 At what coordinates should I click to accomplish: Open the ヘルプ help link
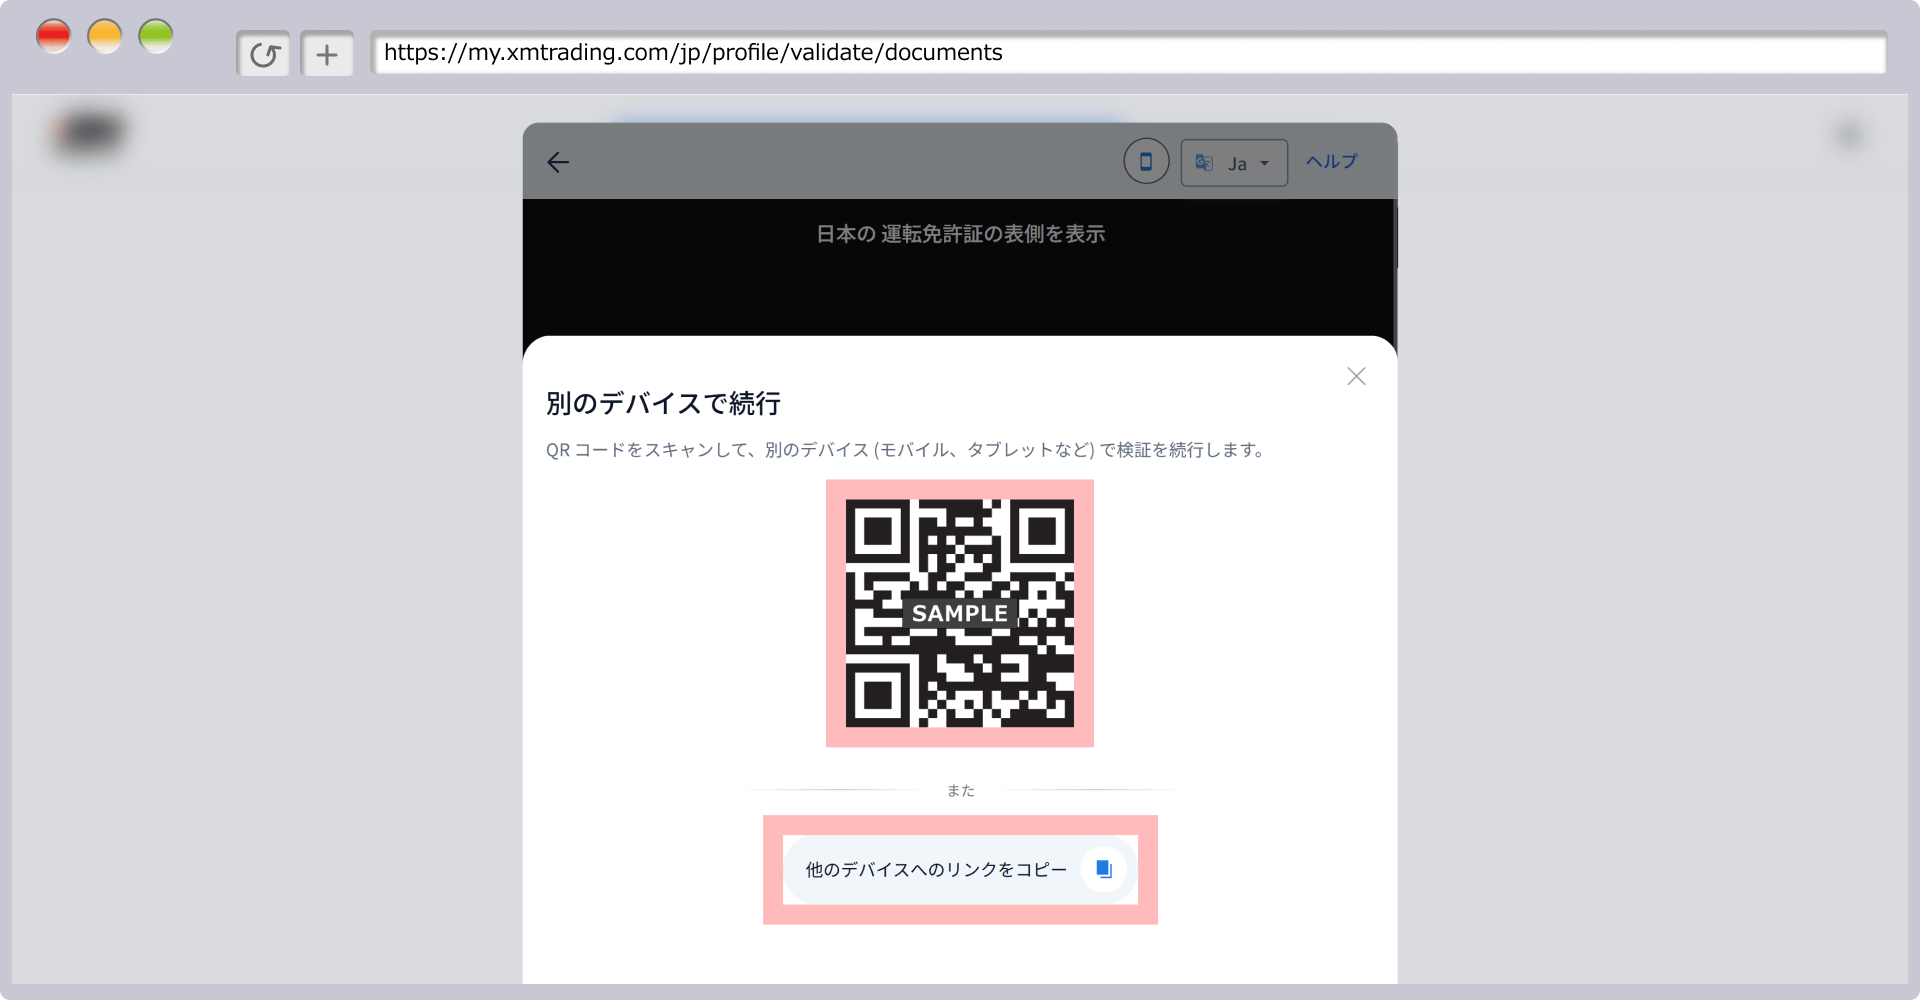(1332, 162)
